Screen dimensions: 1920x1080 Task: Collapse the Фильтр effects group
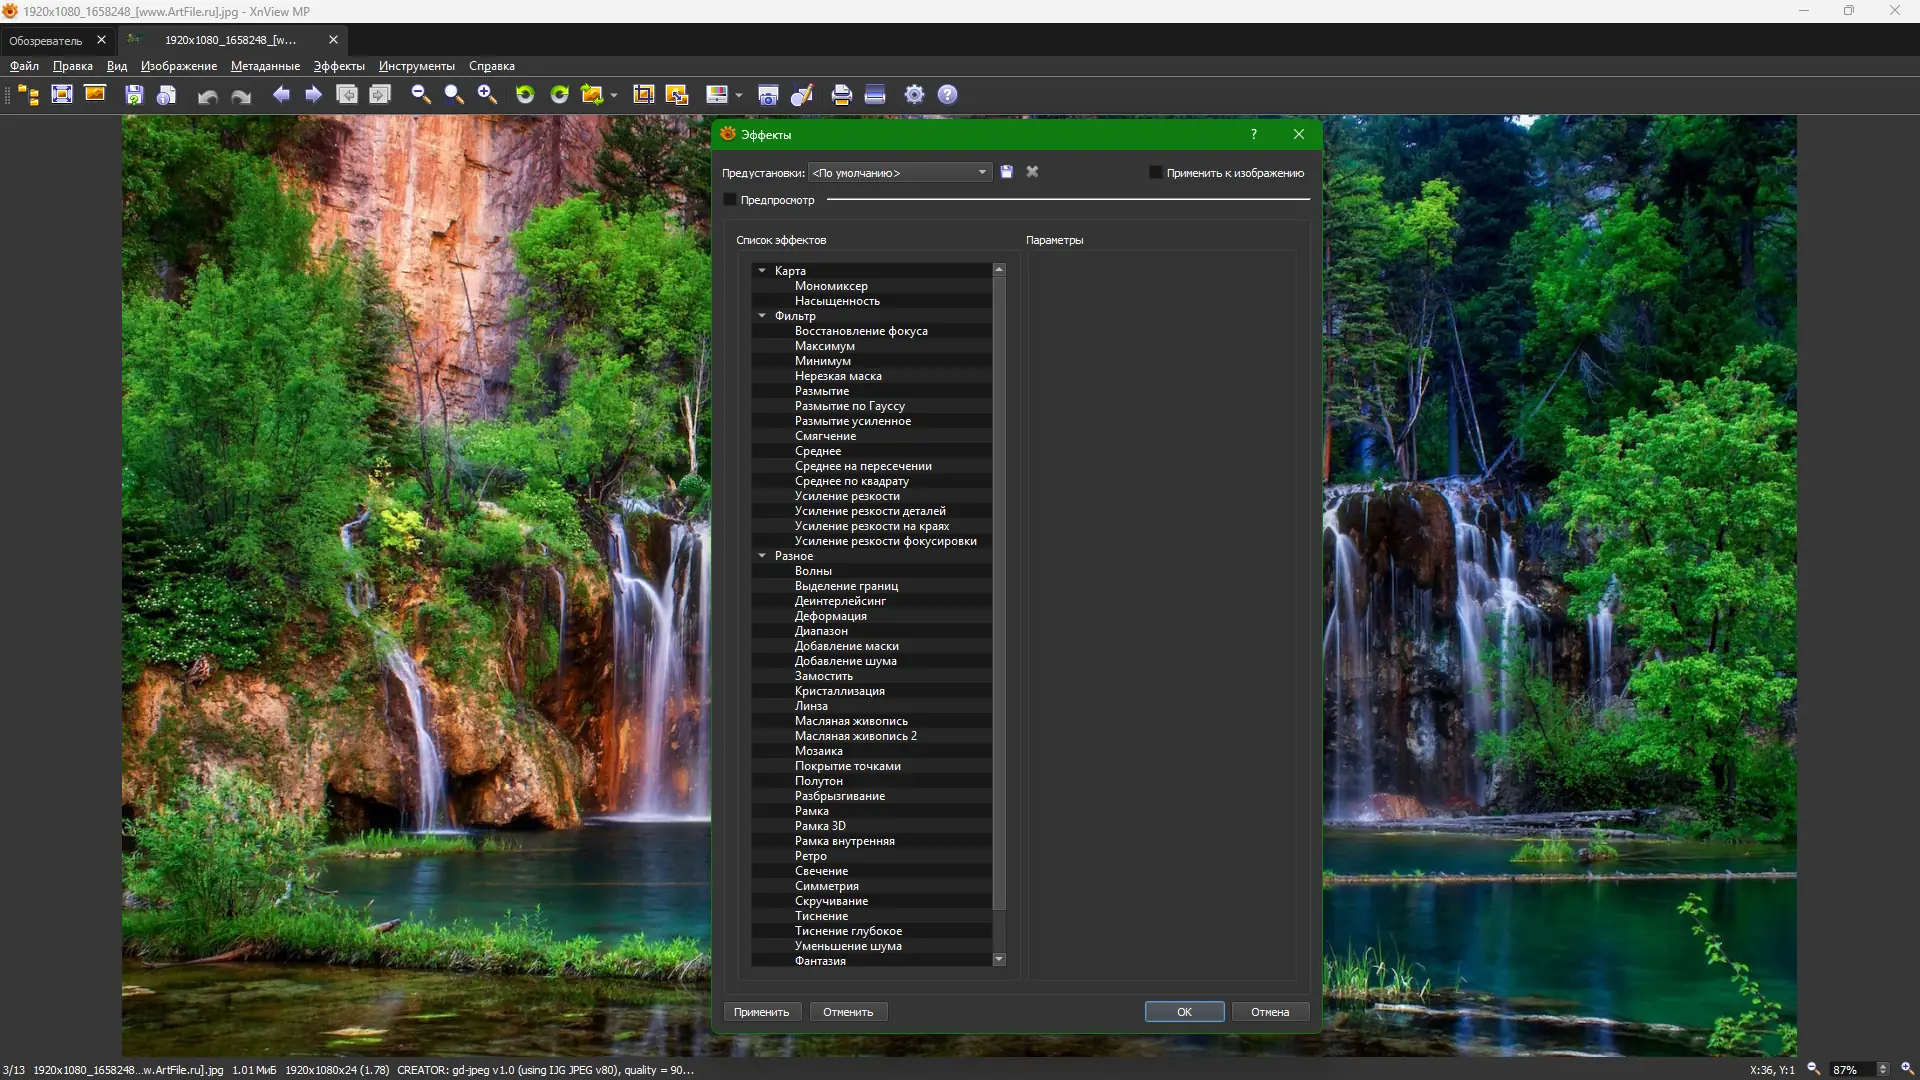click(762, 316)
